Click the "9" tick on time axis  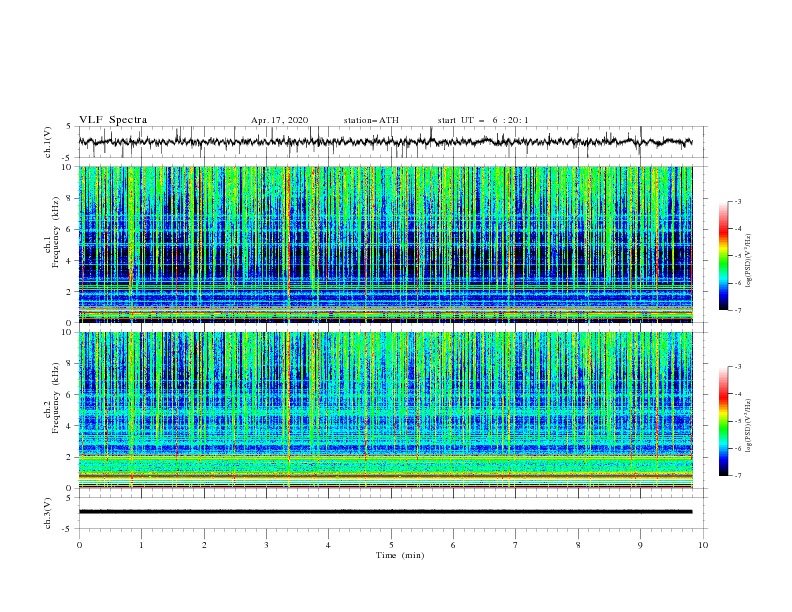click(x=640, y=545)
